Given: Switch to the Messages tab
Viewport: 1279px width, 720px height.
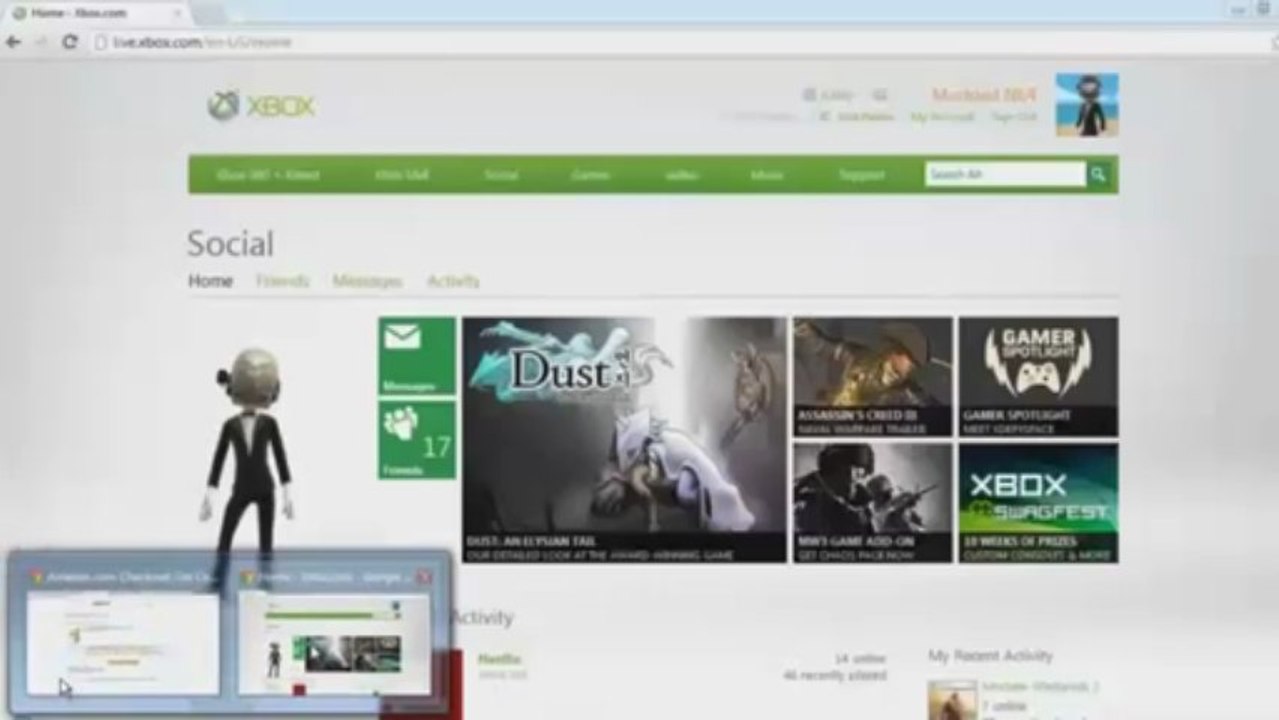Looking at the screenshot, I should (367, 281).
